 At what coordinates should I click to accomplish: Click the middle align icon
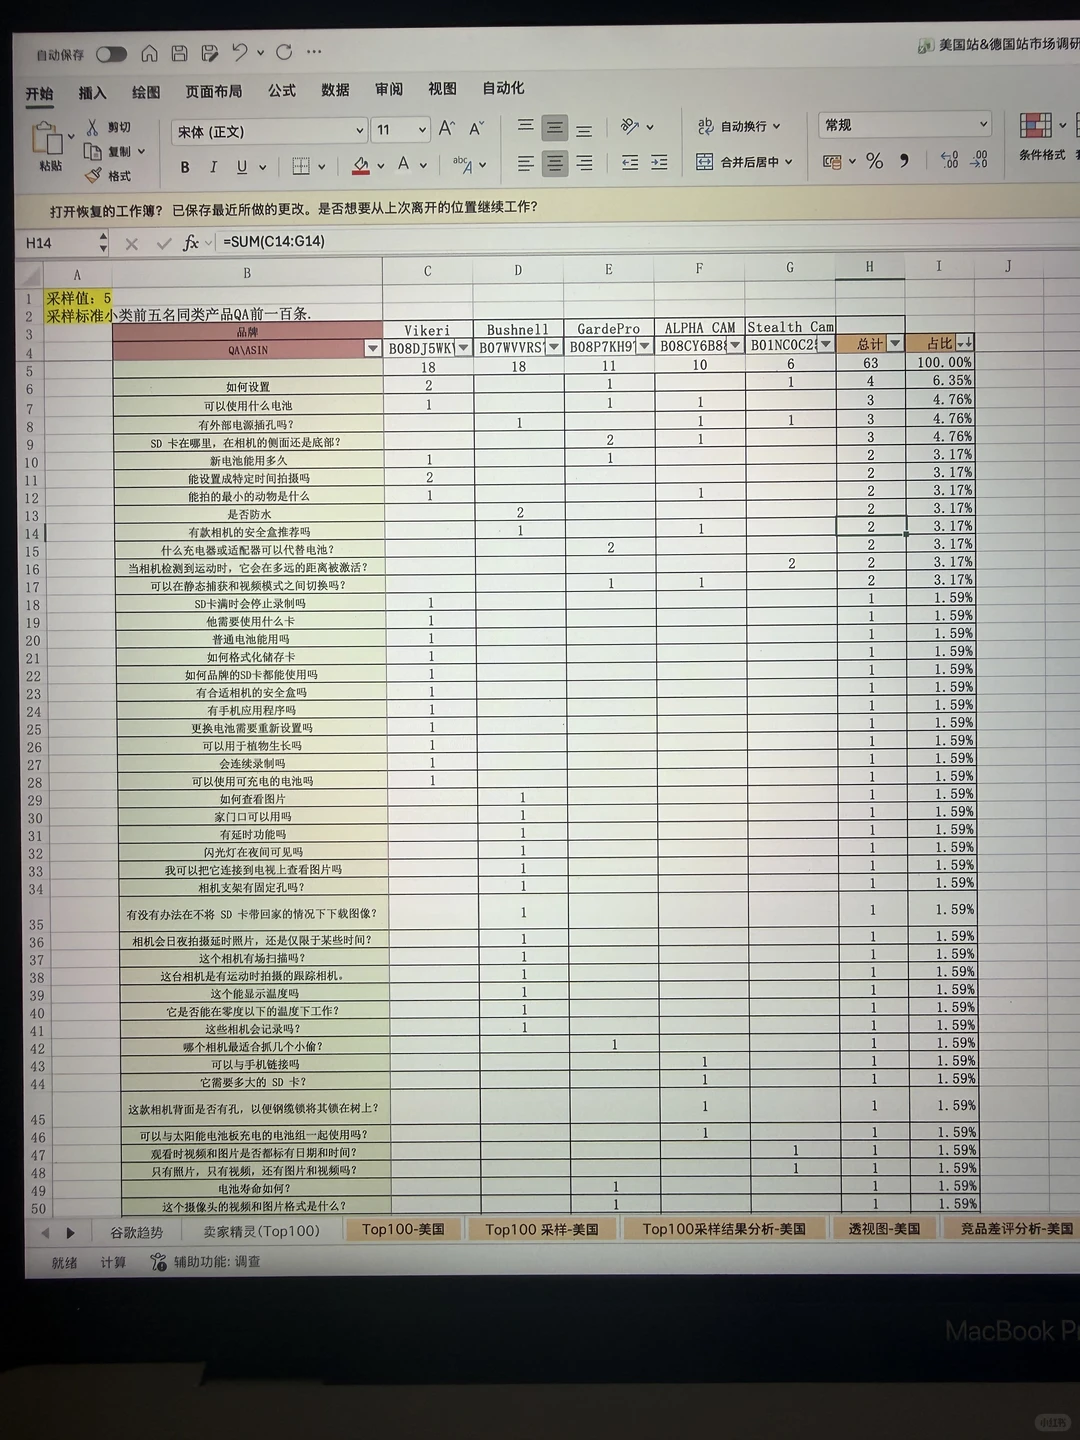tap(554, 127)
